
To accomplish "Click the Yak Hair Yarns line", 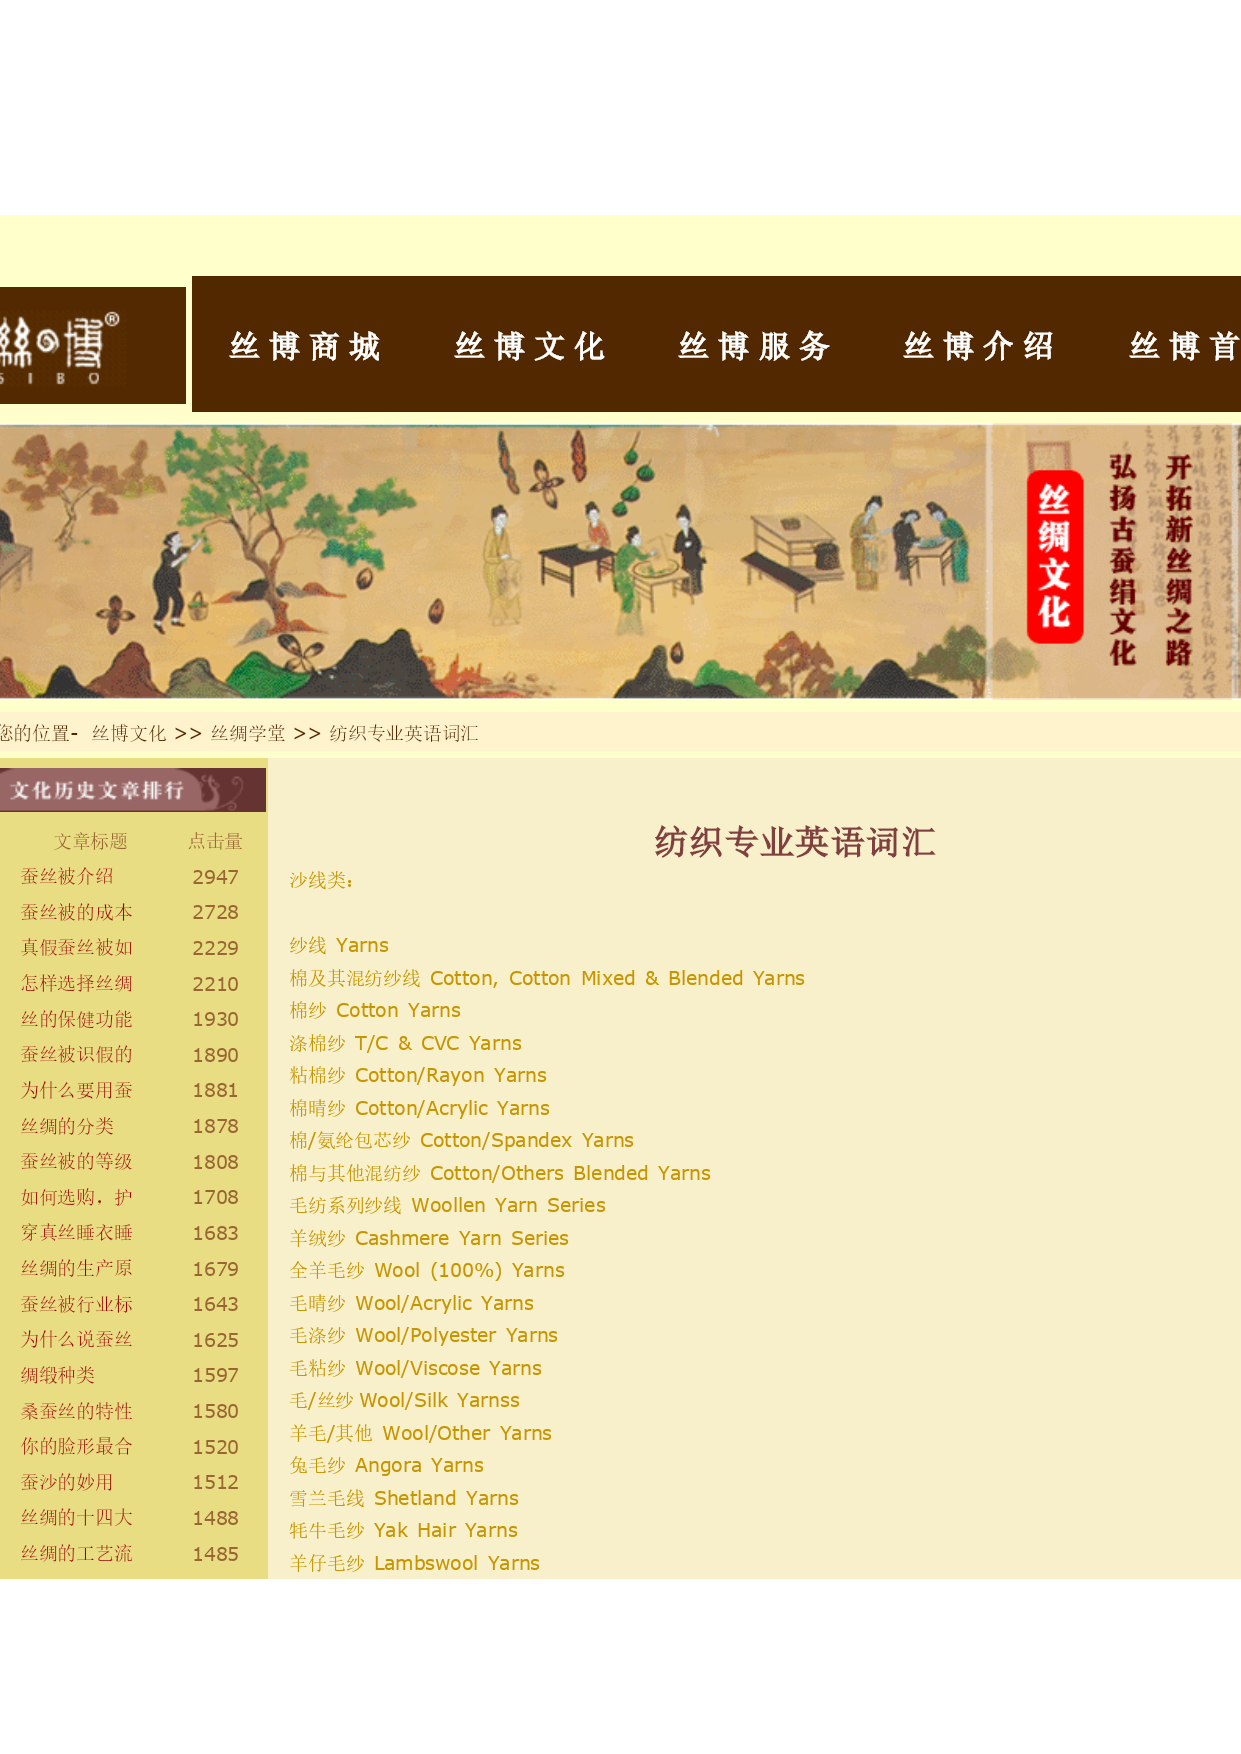I will click(x=404, y=1530).
